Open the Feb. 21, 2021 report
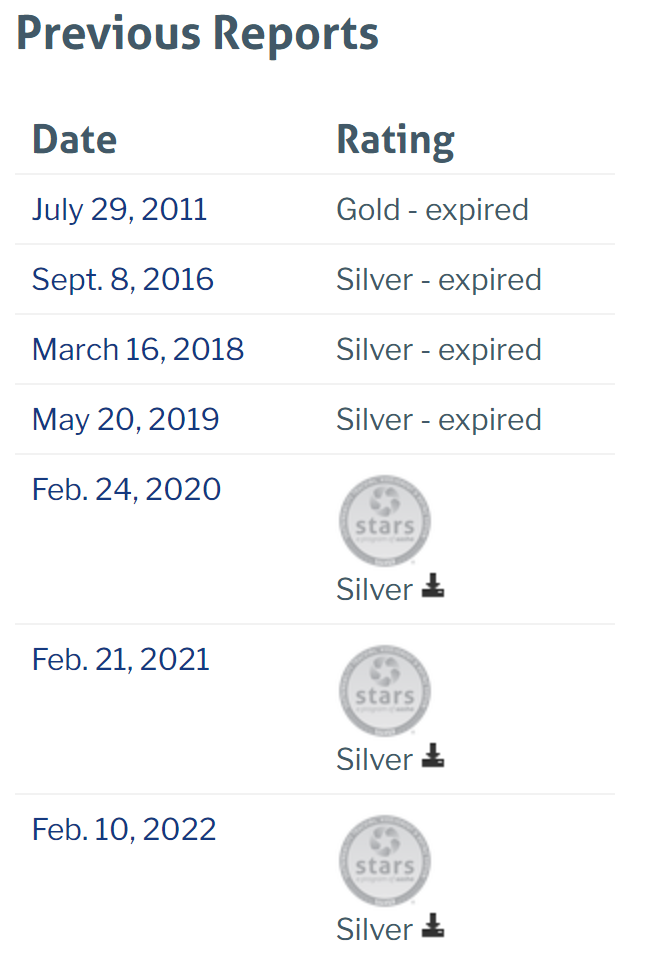 (121, 660)
